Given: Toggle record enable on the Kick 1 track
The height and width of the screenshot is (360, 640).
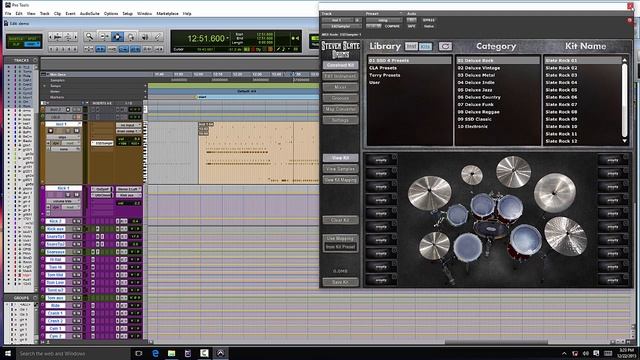Looking at the screenshot, I should coord(51,195).
